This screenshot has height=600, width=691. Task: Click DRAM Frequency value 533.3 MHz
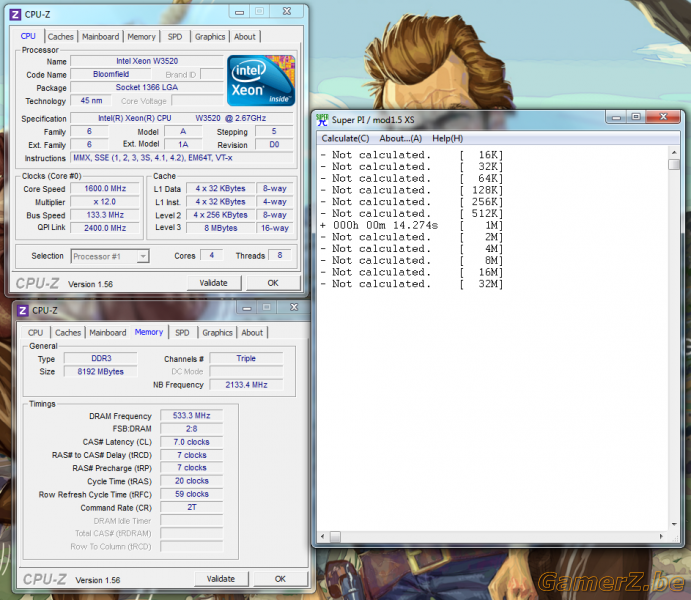point(192,415)
